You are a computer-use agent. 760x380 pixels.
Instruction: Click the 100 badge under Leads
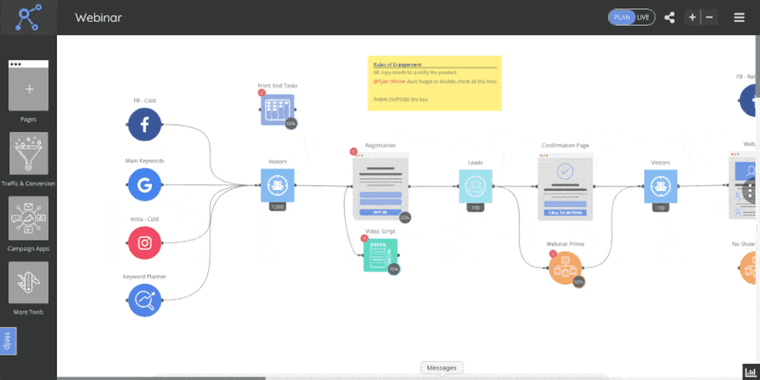[475, 208]
